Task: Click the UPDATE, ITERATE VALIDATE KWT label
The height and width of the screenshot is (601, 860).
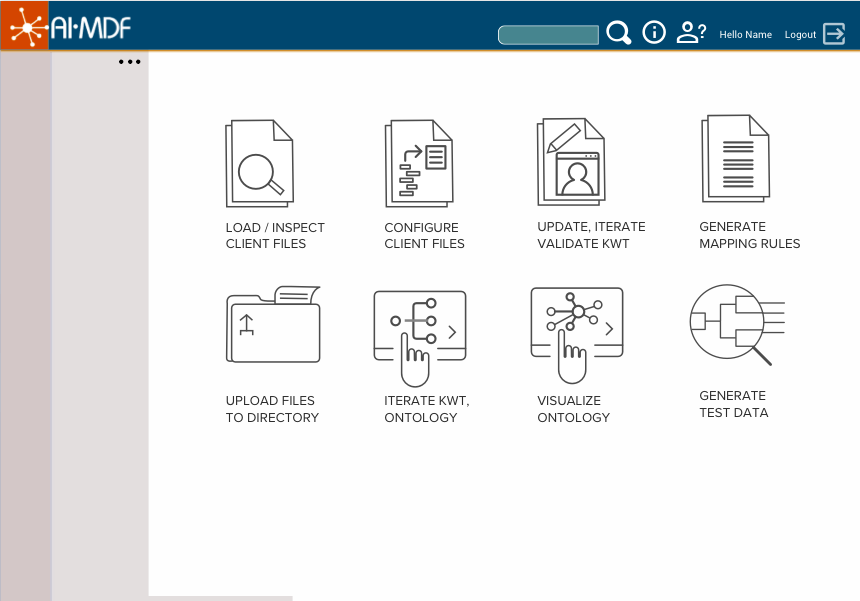Action: (591, 235)
